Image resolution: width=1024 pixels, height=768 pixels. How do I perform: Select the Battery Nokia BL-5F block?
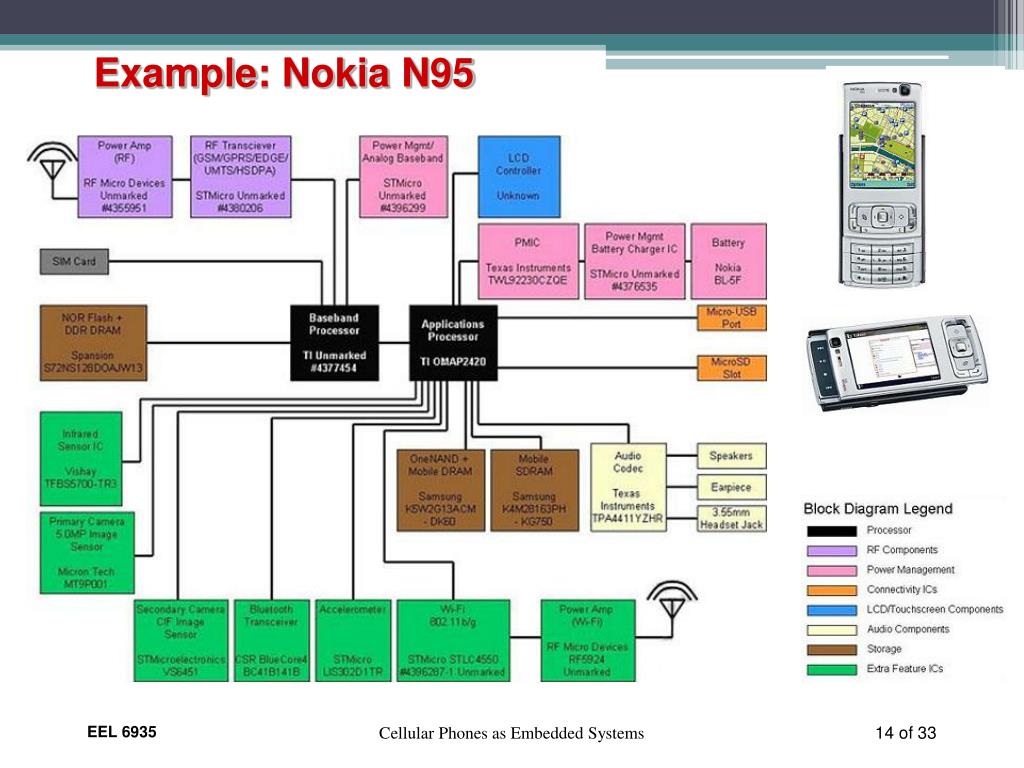click(728, 261)
